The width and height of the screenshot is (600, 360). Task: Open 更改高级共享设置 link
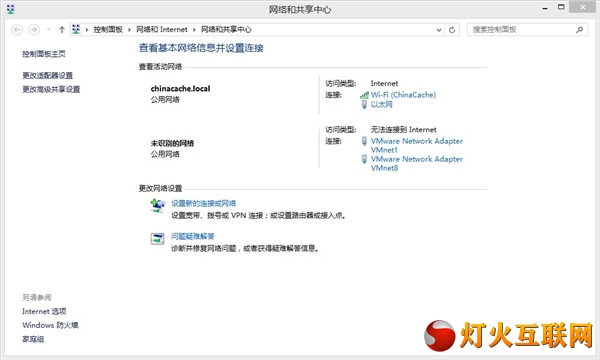coord(51,89)
